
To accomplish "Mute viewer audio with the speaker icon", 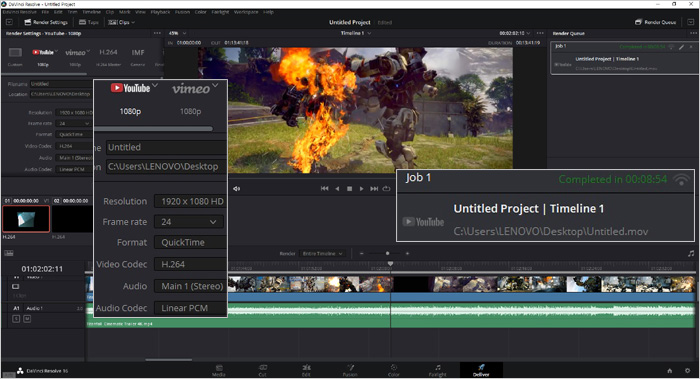I will 237,189.
